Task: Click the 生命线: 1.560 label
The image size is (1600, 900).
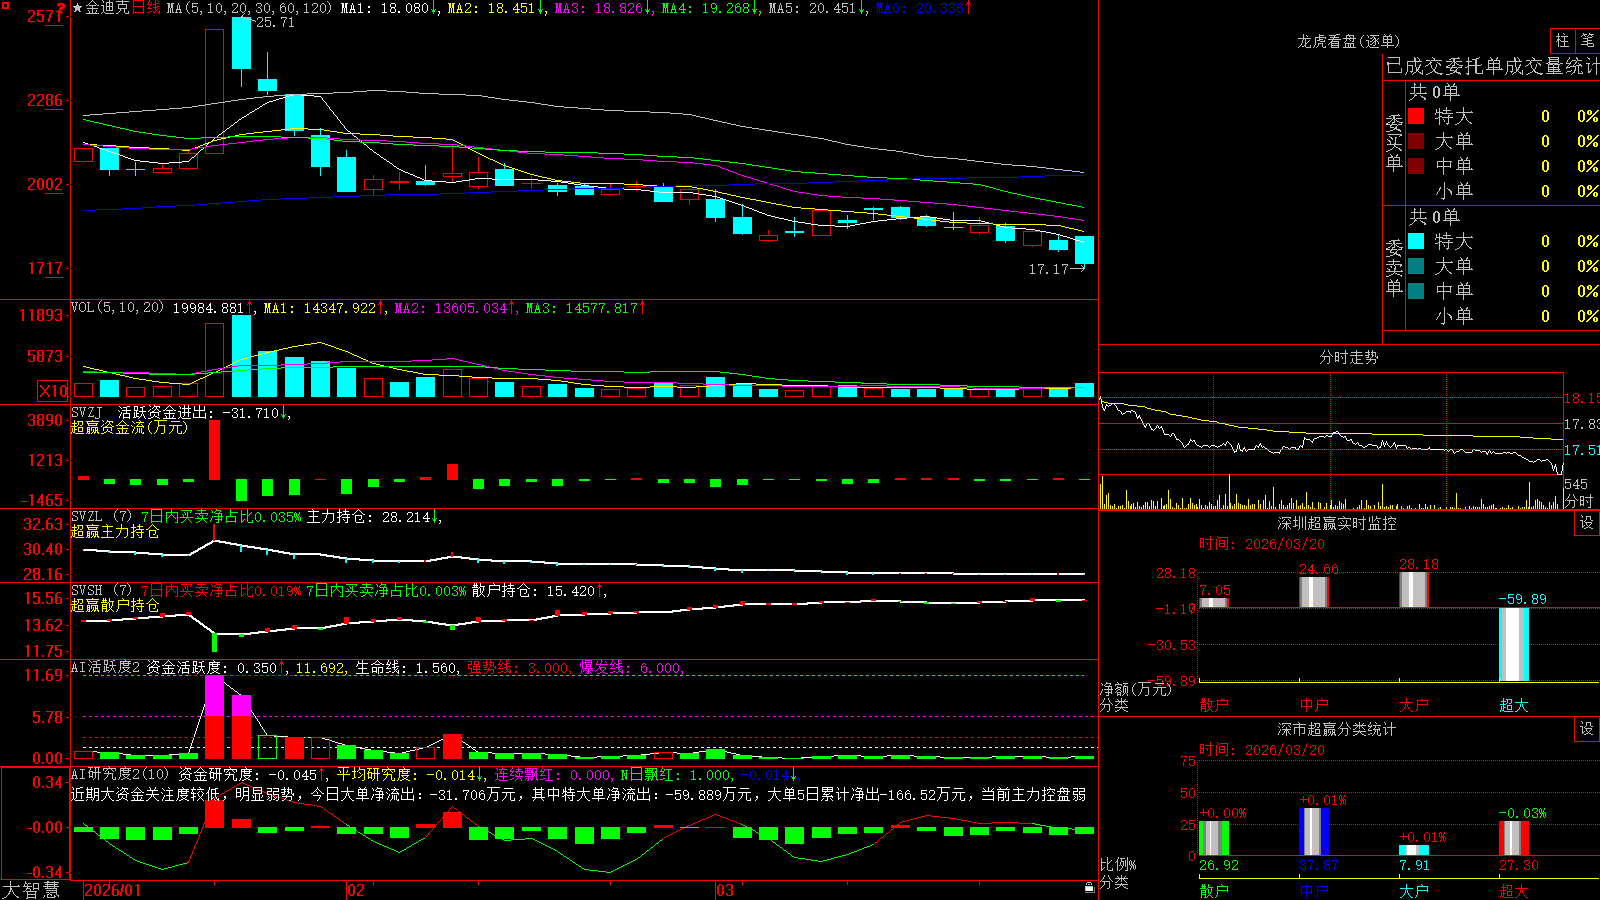Action: click(x=408, y=668)
